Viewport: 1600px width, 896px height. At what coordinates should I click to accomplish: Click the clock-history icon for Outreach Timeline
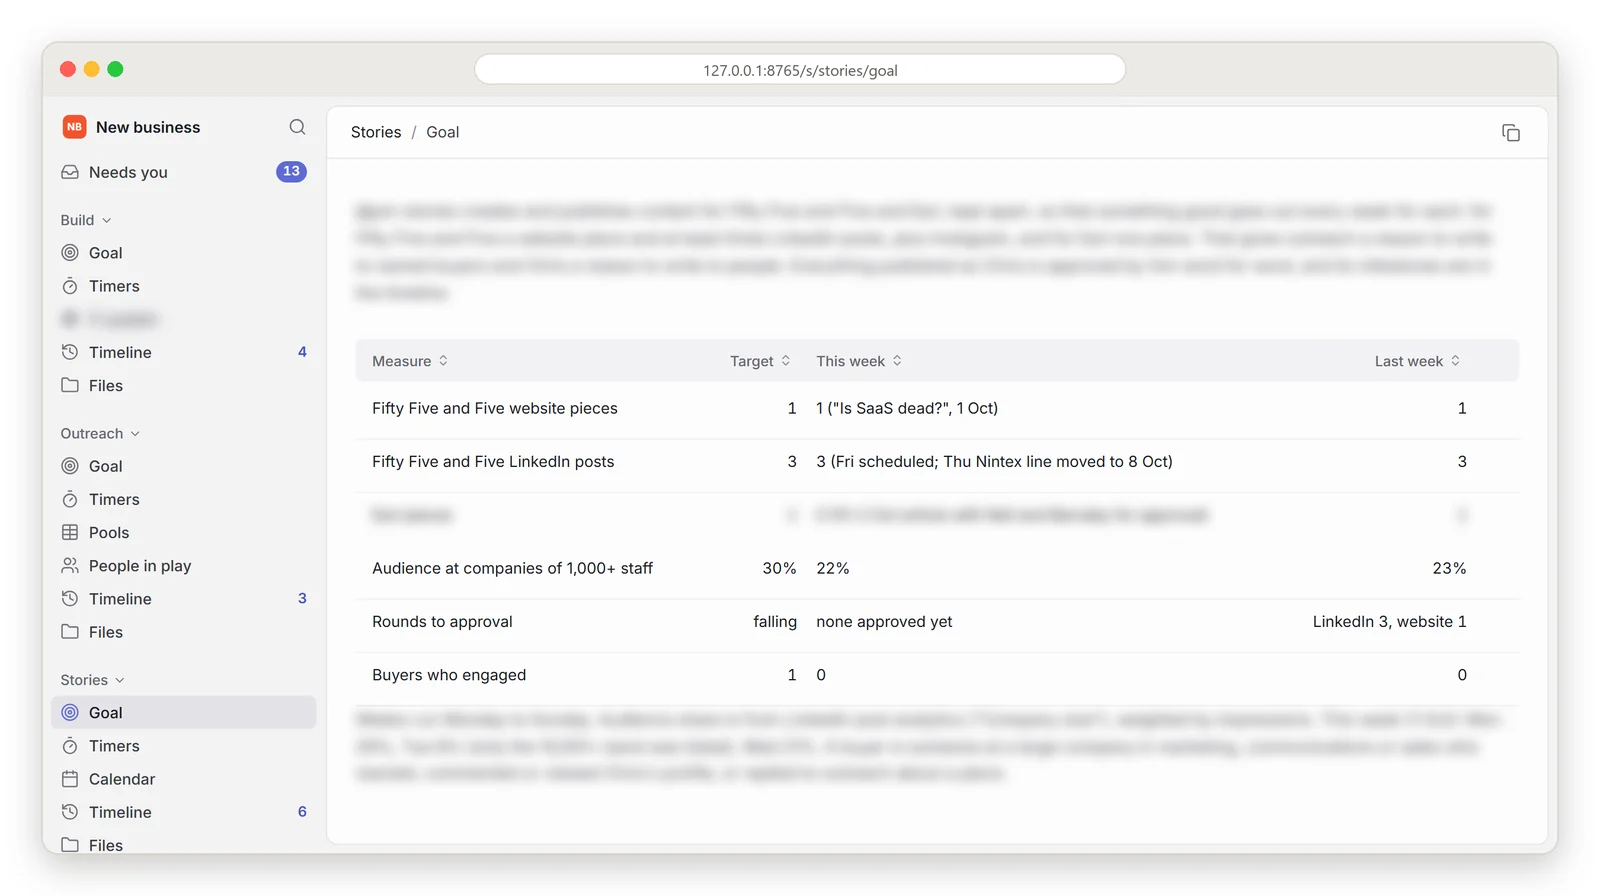click(70, 598)
